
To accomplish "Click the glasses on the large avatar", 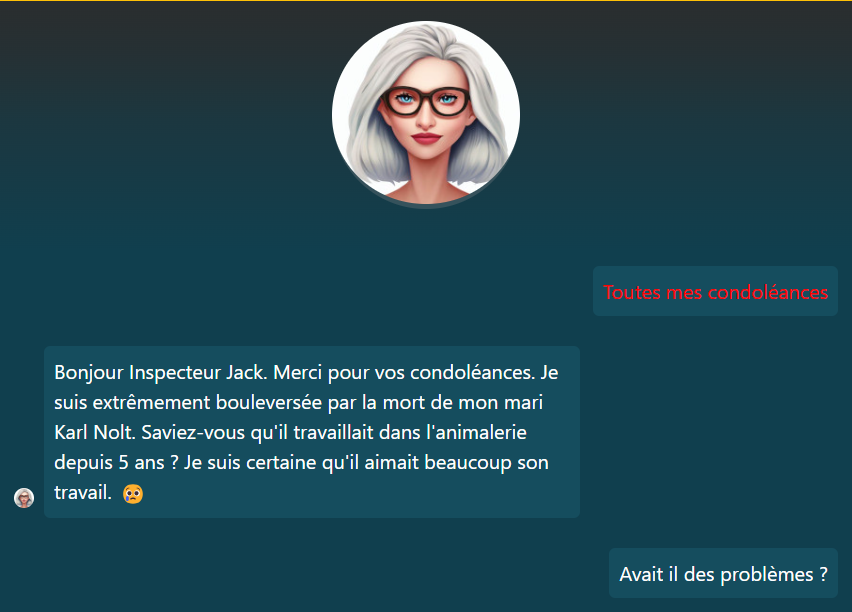I will tap(426, 102).
